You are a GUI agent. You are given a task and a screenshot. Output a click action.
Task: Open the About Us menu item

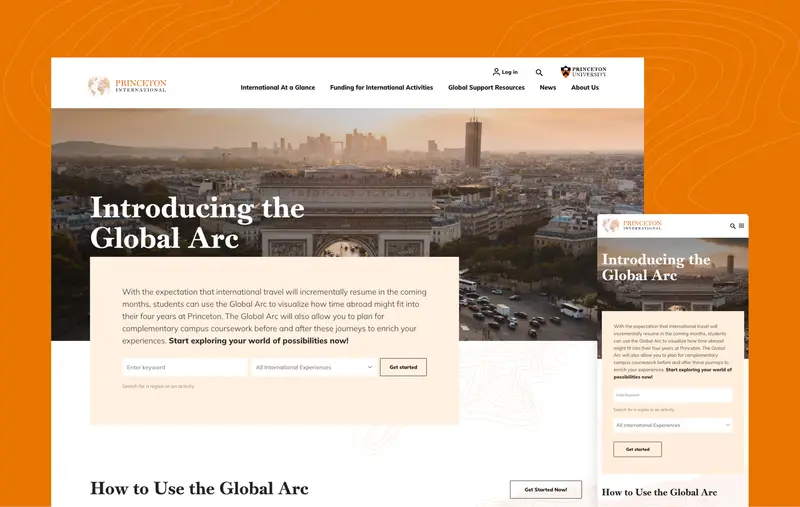tap(585, 88)
